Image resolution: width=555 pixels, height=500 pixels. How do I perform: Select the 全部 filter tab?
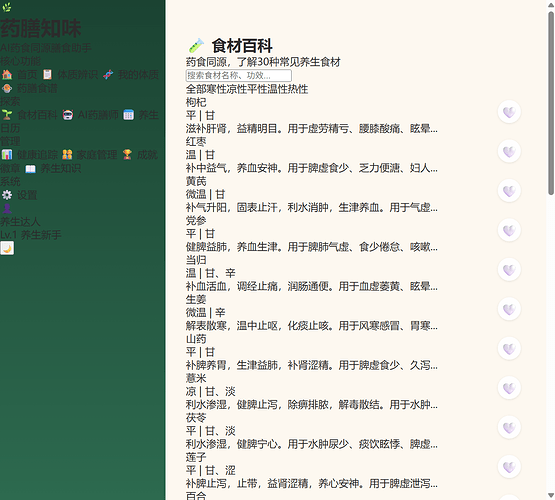click(196, 89)
